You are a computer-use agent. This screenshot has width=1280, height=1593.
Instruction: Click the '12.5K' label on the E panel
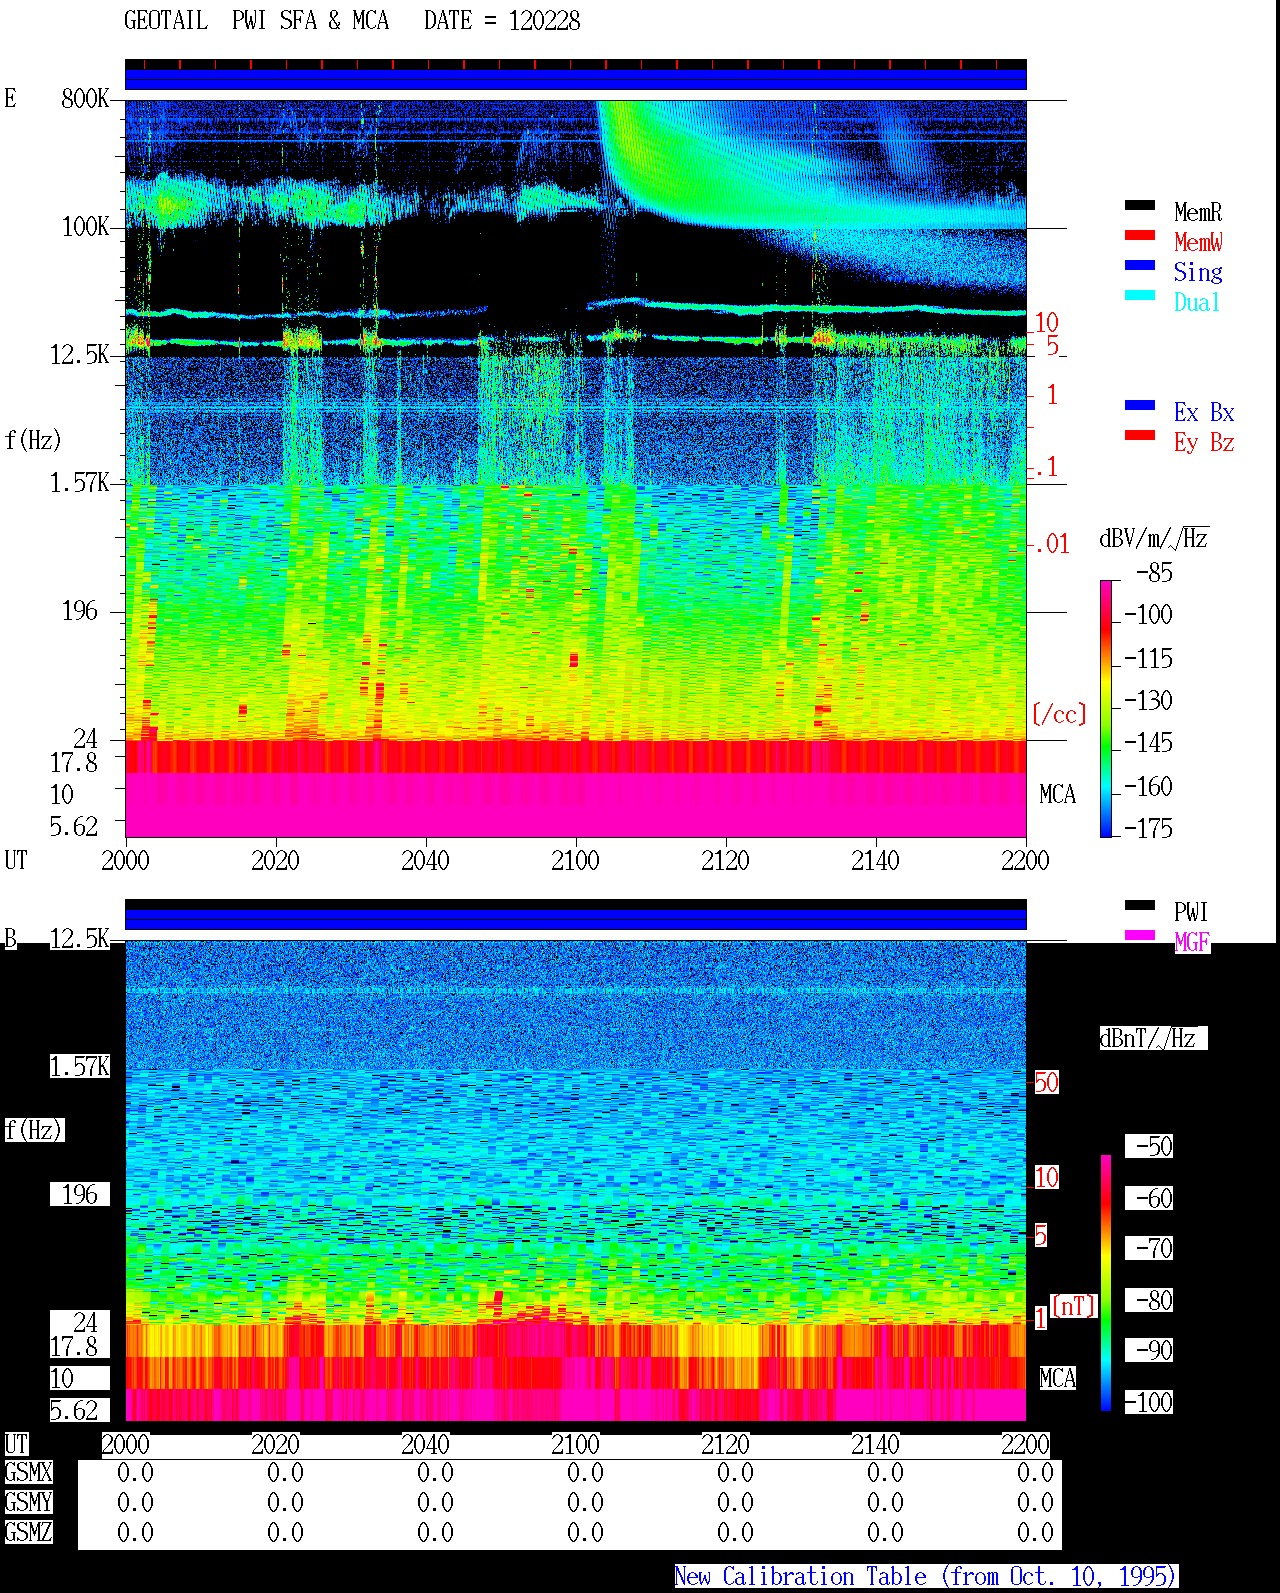[80, 354]
